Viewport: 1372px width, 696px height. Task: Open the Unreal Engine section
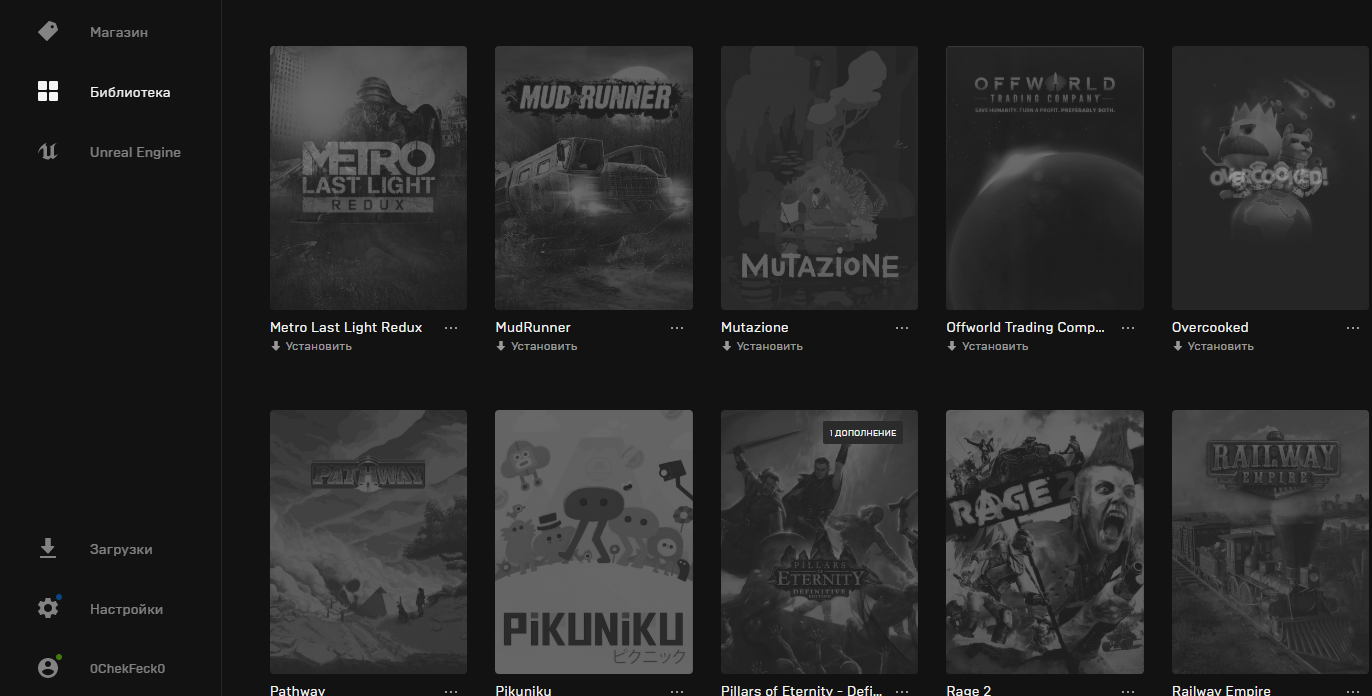tap(135, 152)
